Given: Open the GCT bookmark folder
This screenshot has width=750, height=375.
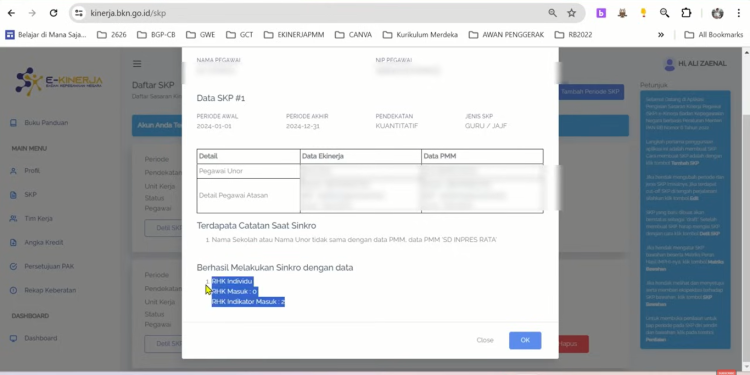Looking at the screenshot, I should click(240, 34).
